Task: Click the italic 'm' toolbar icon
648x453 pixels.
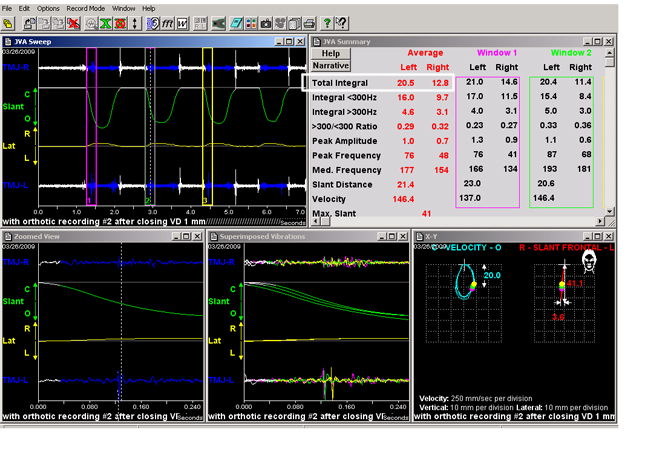Action: 167,22
